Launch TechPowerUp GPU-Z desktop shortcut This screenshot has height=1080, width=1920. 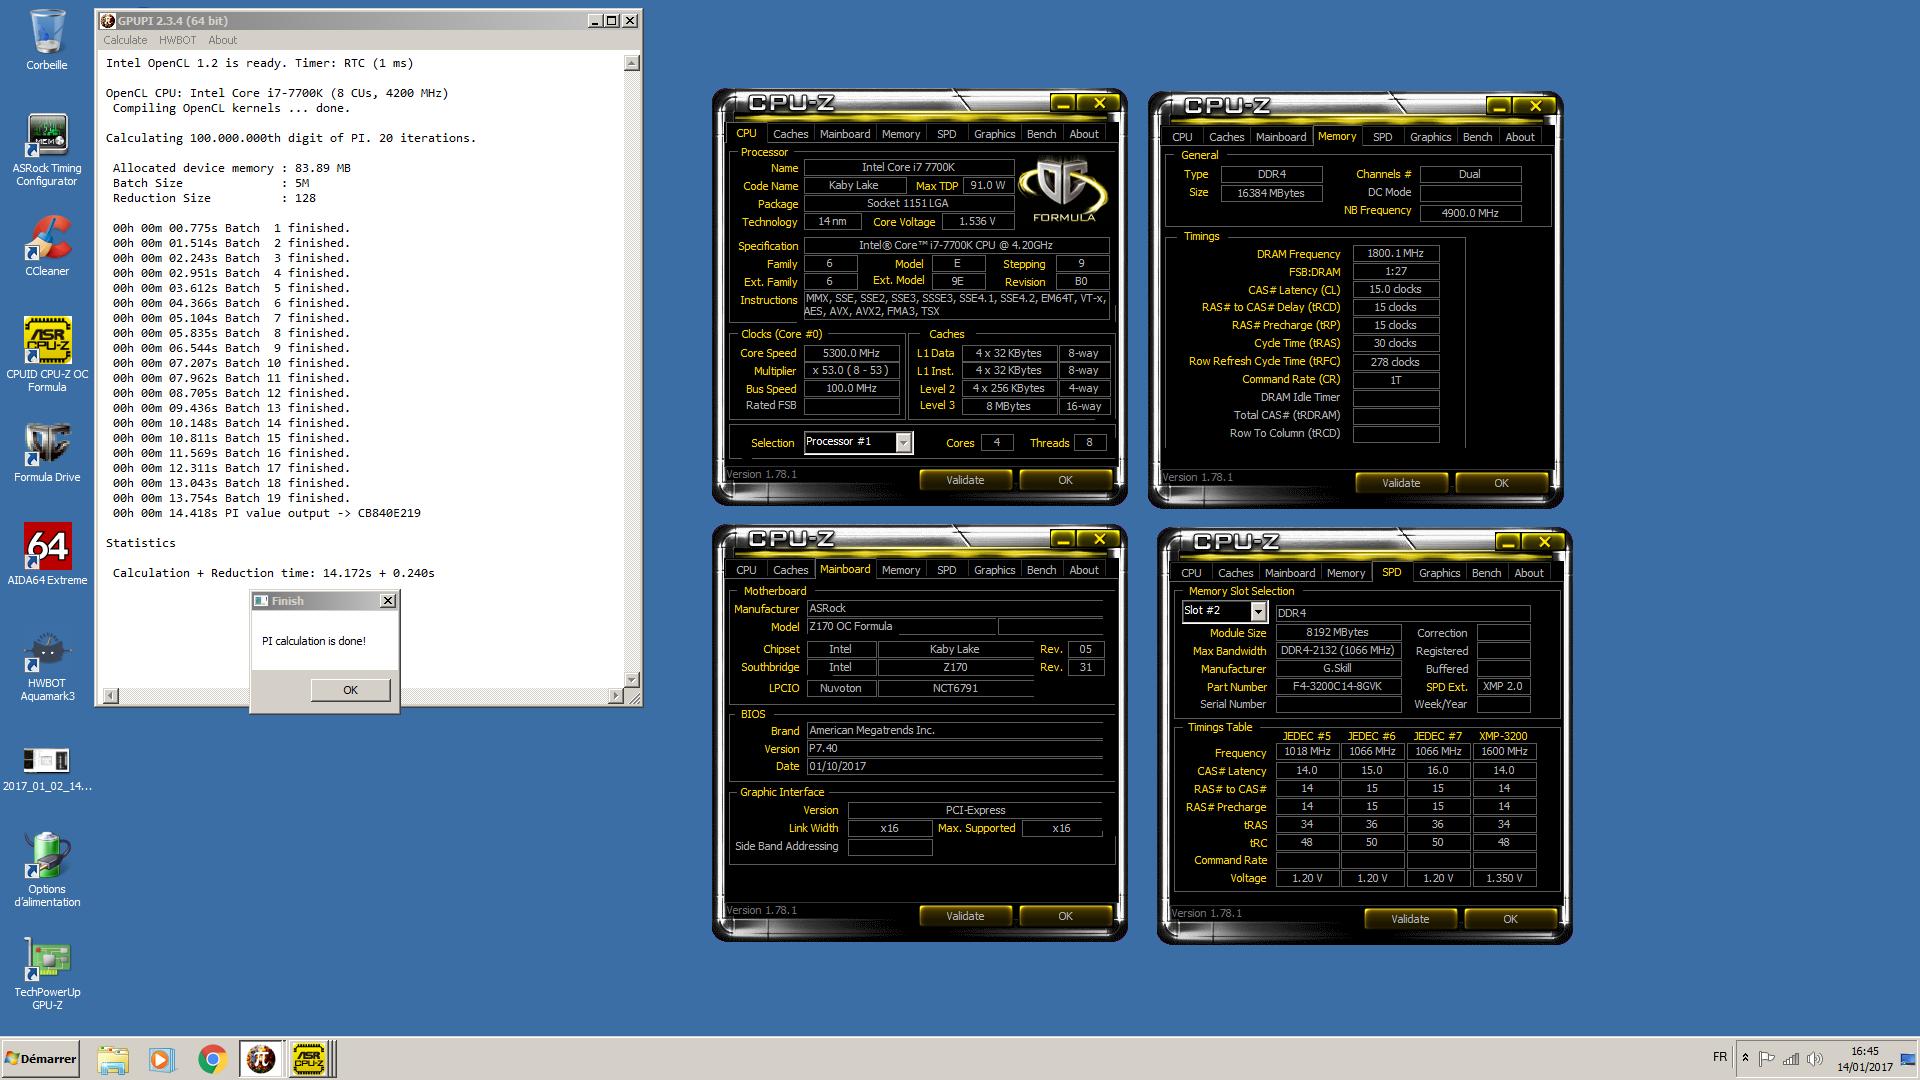coord(47,973)
